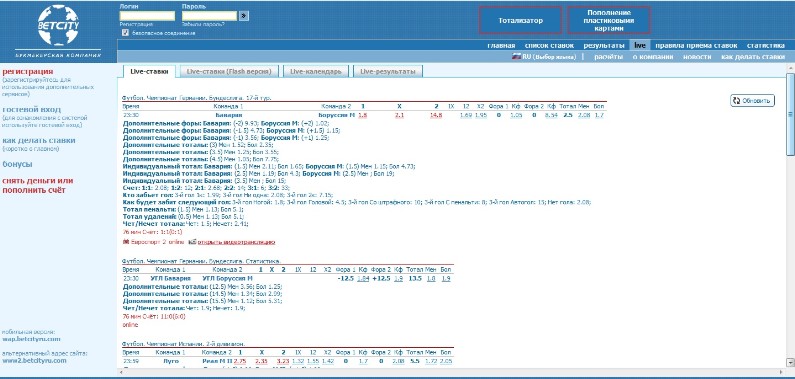Click the vertical scrollbar down arrow
The height and width of the screenshot is (379, 795).
[x=790, y=362]
